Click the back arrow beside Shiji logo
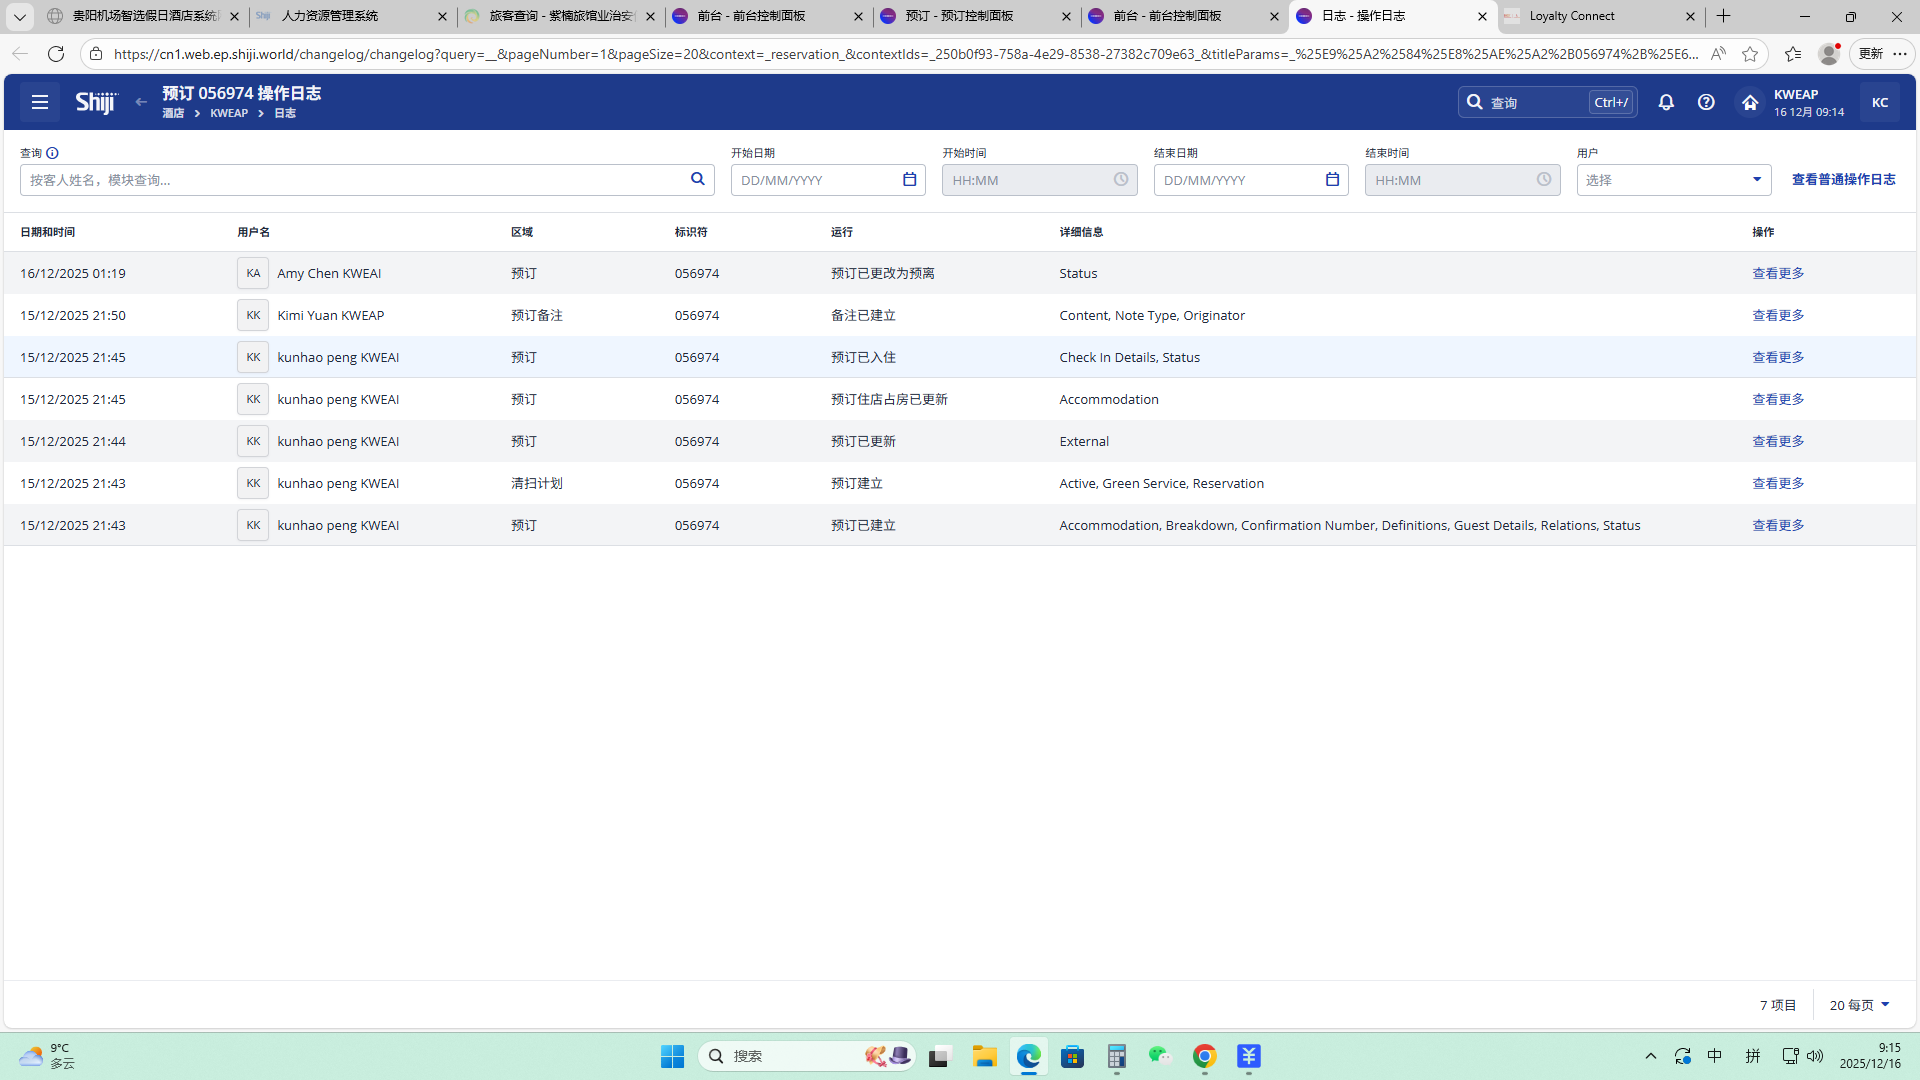 [x=141, y=102]
